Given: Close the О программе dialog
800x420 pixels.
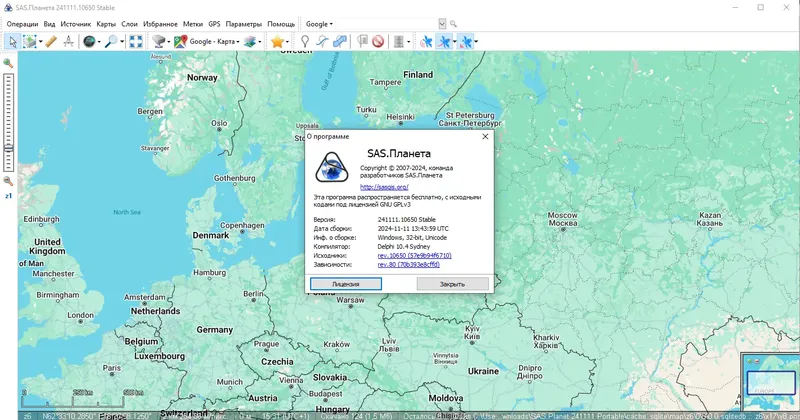Looking at the screenshot, I should coord(485,136).
